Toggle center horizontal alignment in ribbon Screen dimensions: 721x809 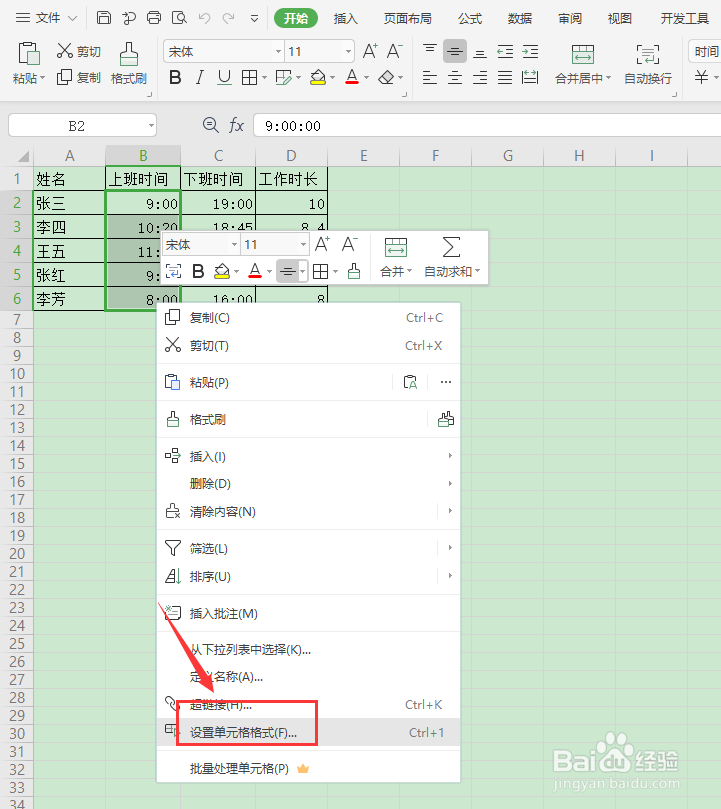(455, 78)
